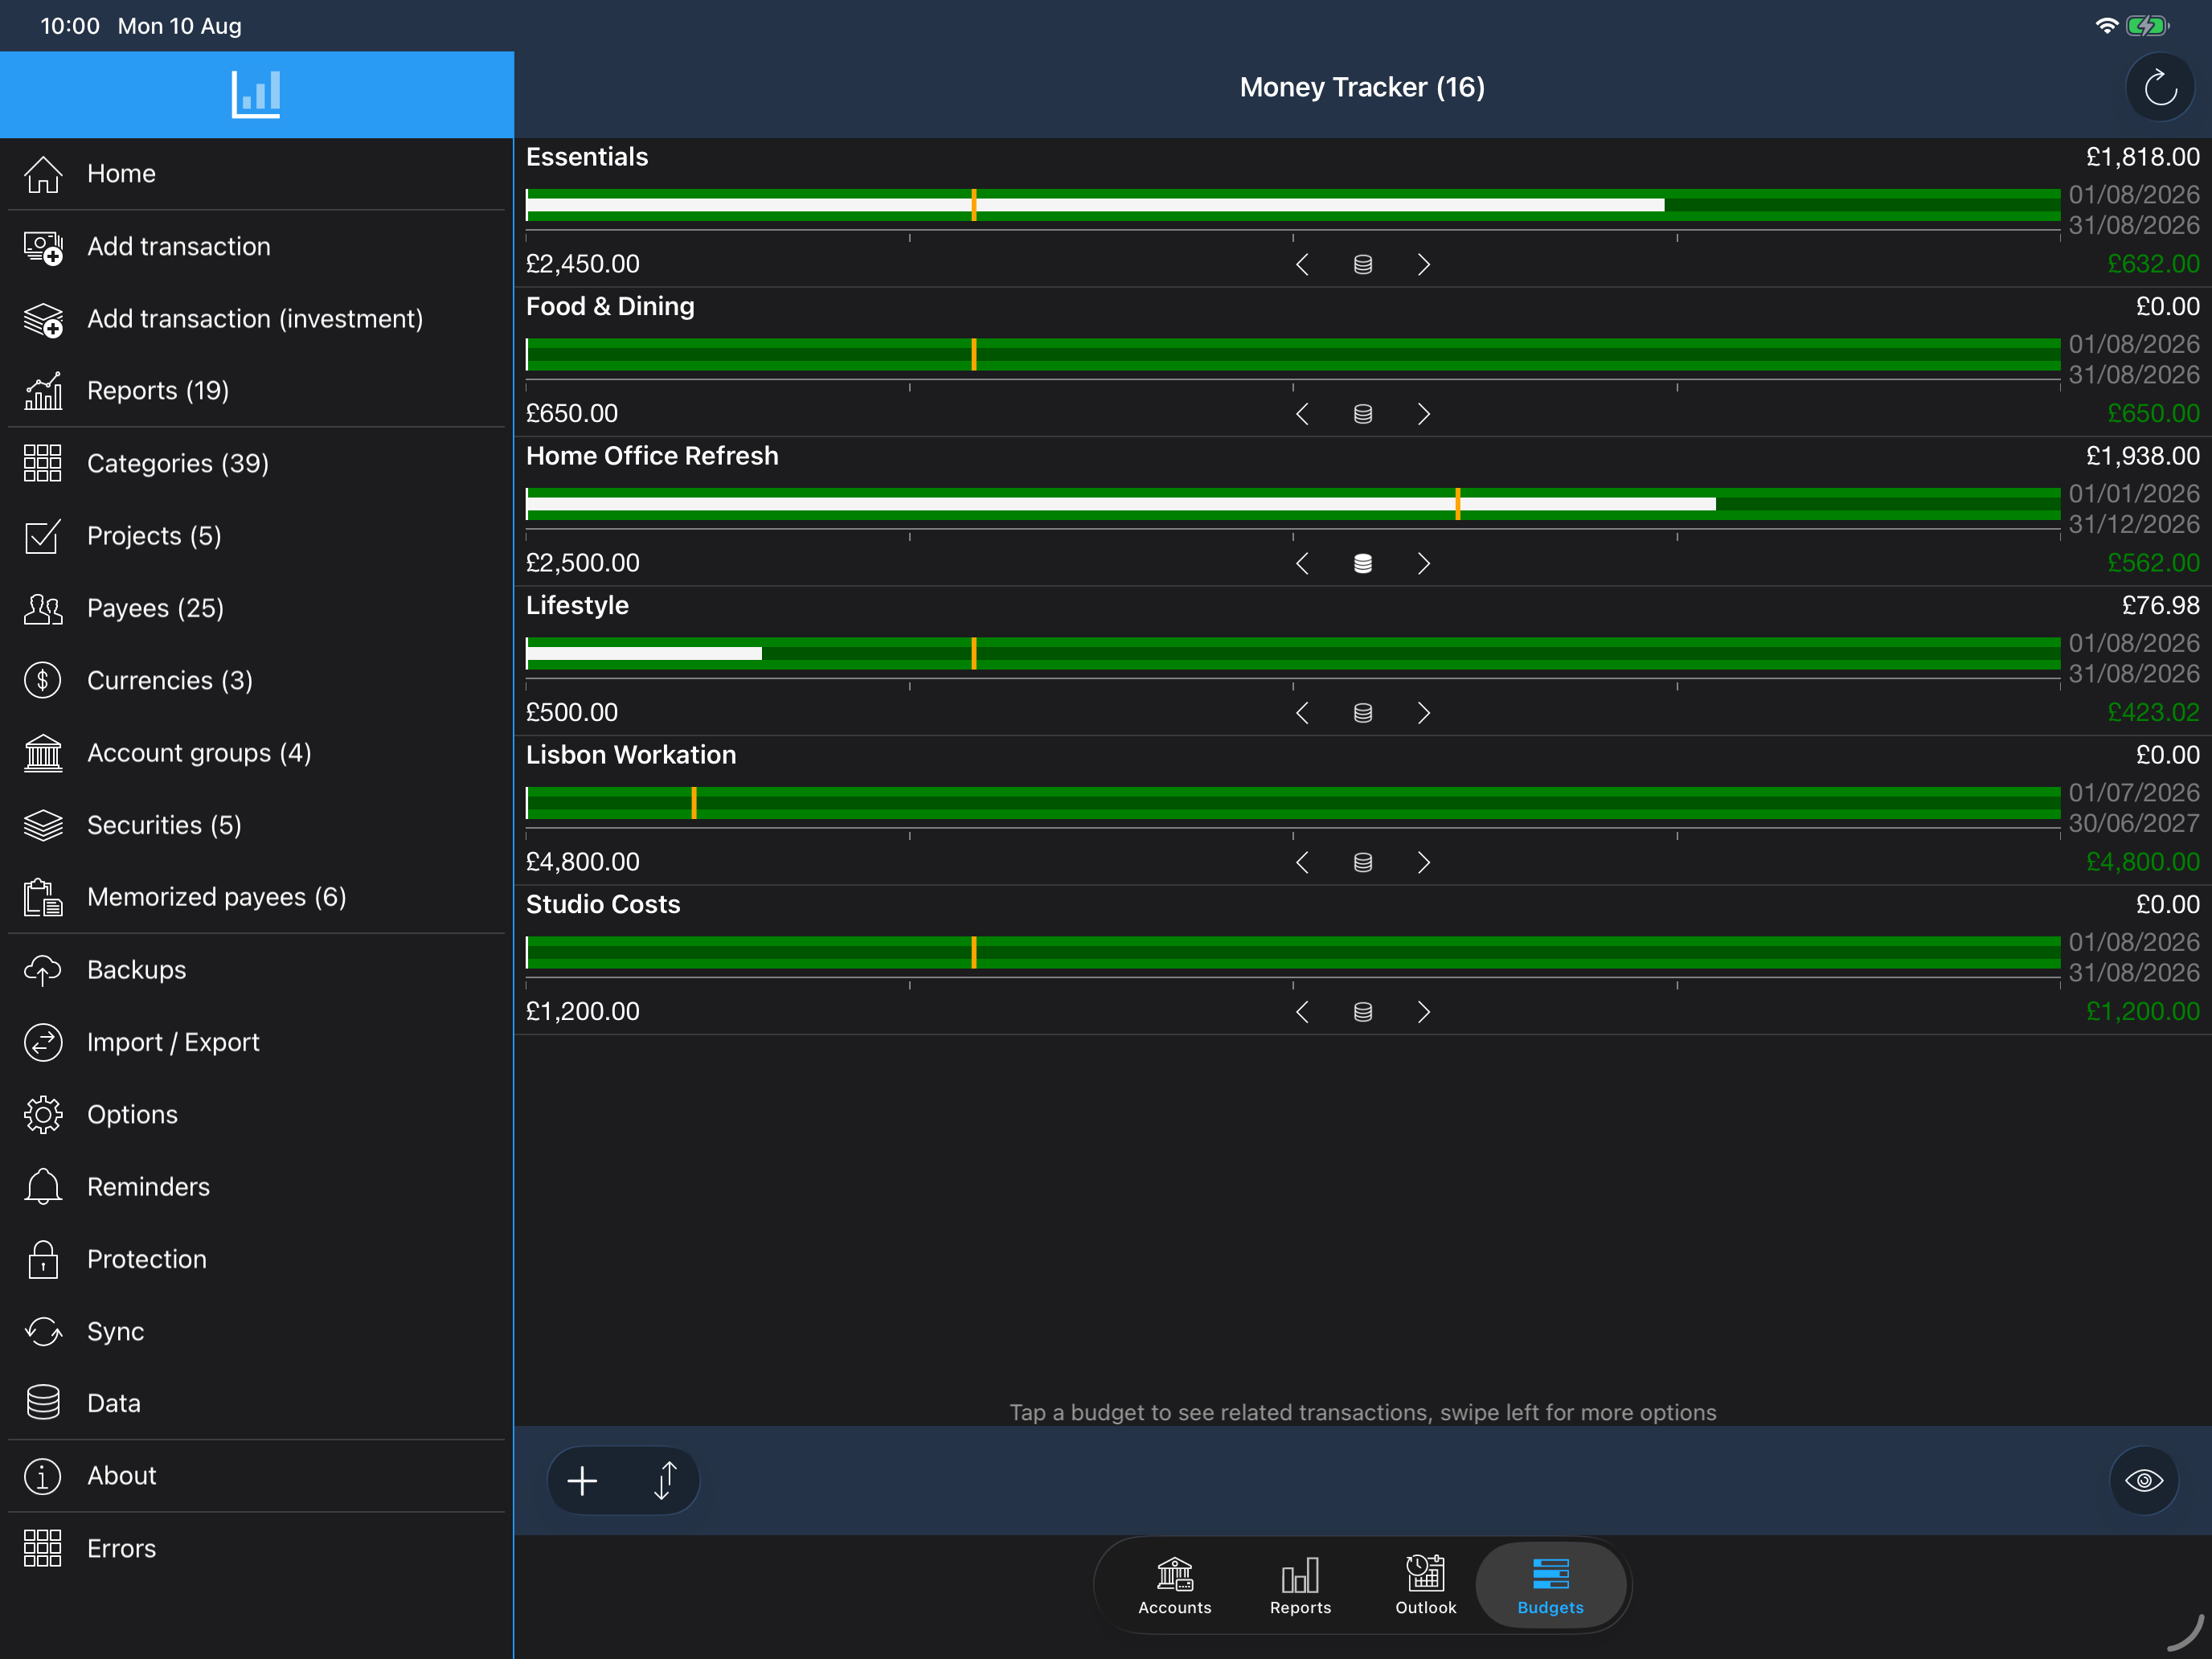
Task: Go to next Food & Dining period
Action: (1424, 414)
